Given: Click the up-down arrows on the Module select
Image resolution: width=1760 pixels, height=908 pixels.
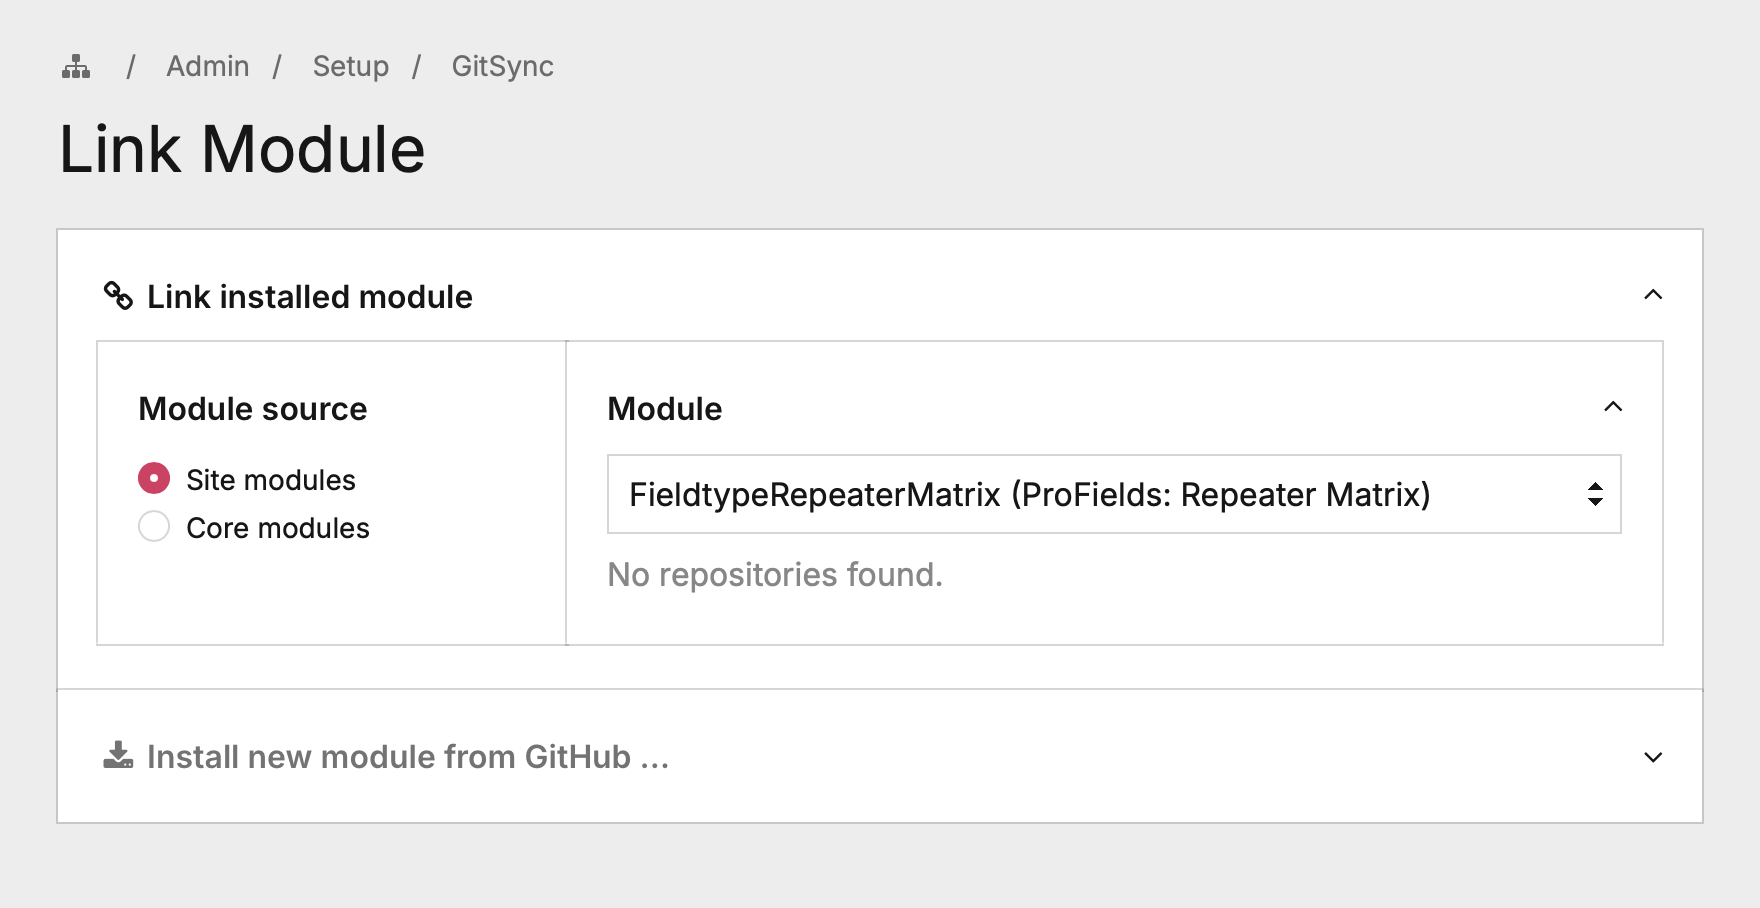Looking at the screenshot, I should click(x=1595, y=494).
